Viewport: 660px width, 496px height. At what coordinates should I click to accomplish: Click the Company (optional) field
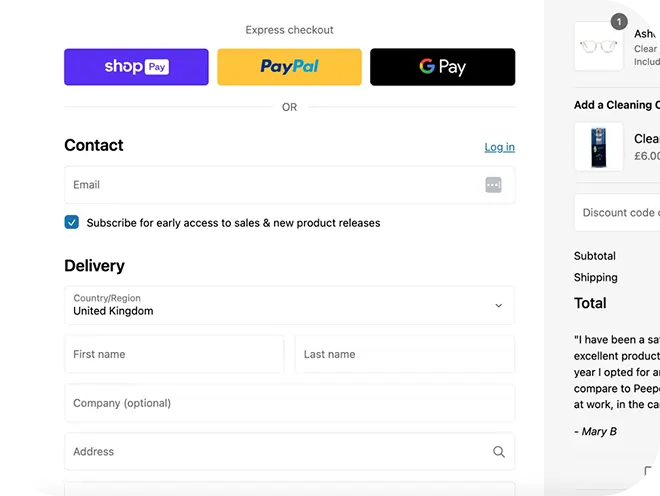(x=289, y=403)
